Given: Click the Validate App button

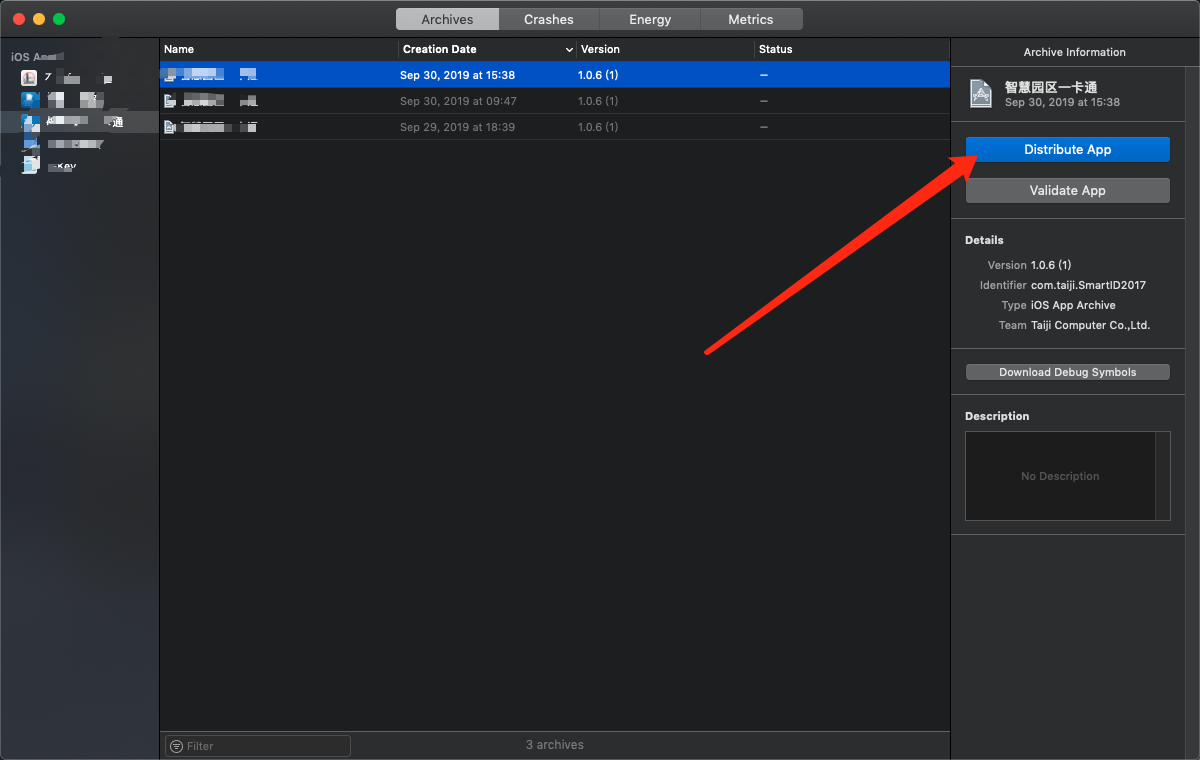Looking at the screenshot, I should [1067, 190].
